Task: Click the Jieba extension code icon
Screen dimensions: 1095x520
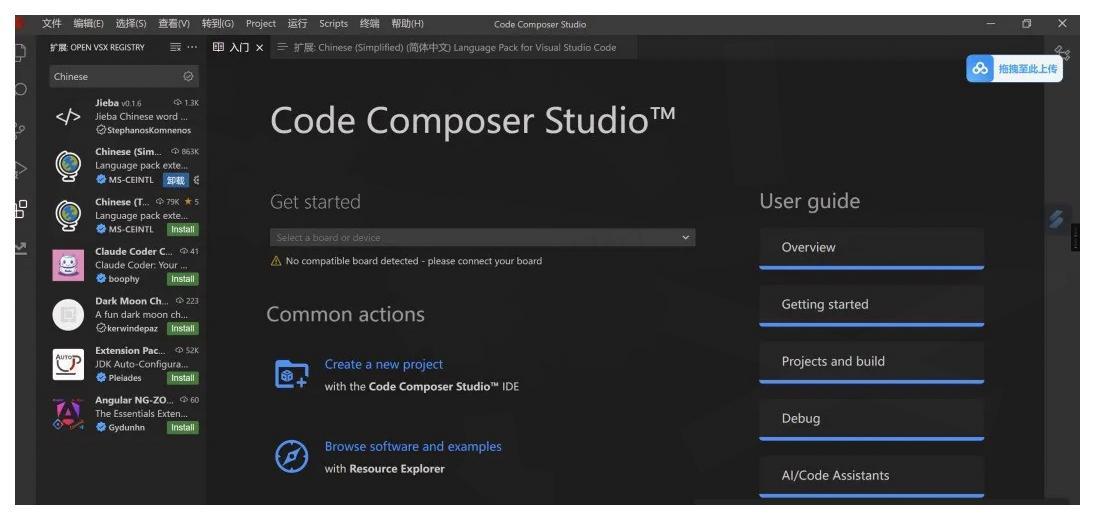Action: [68, 117]
